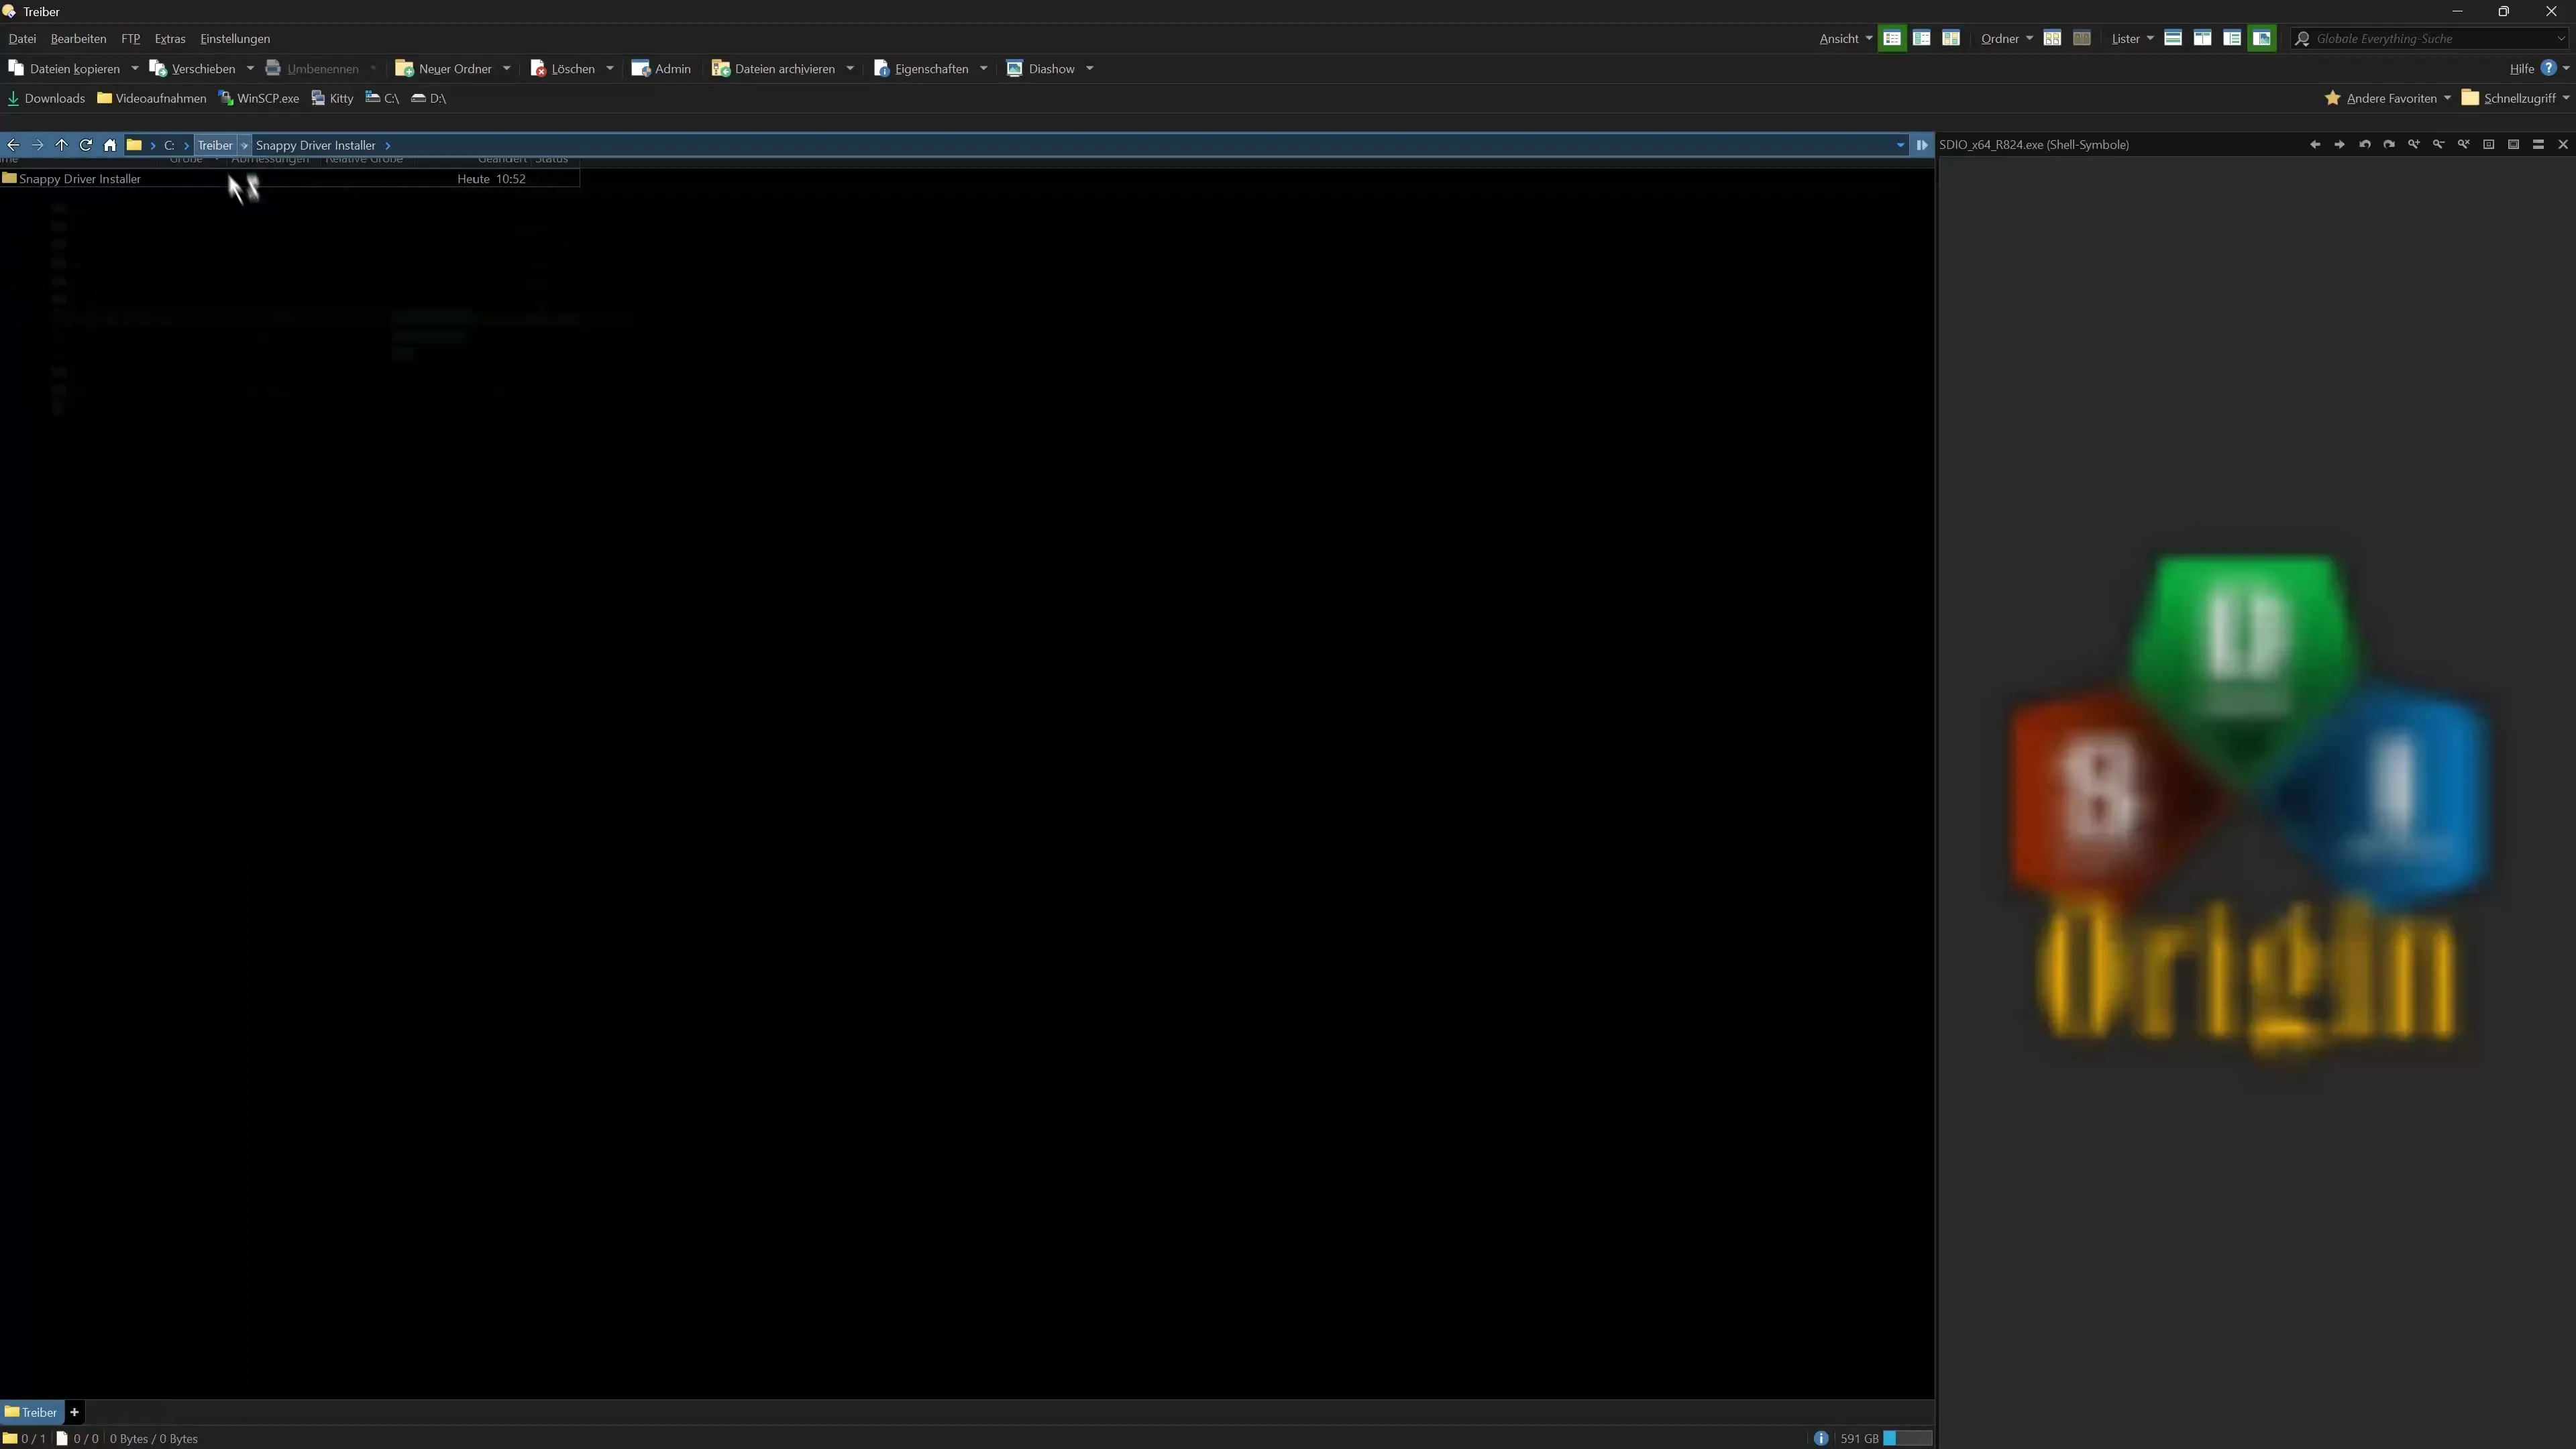Screen dimensions: 2576x1449
Task: Toggle dual vertical lister layout
Action: pos(2202,38)
